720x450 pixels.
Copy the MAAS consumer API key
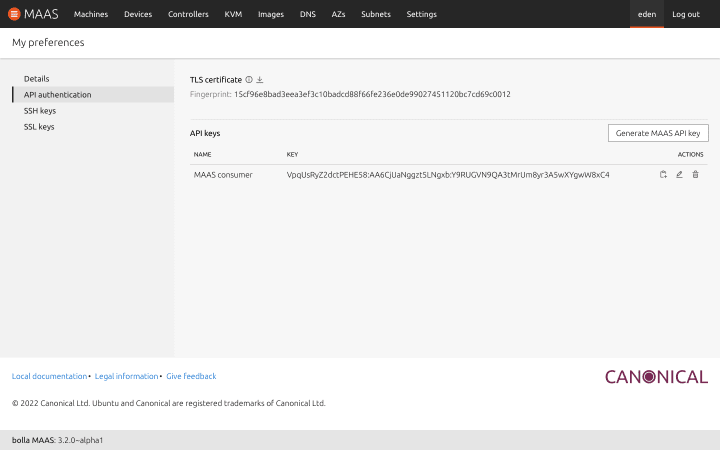pos(663,174)
